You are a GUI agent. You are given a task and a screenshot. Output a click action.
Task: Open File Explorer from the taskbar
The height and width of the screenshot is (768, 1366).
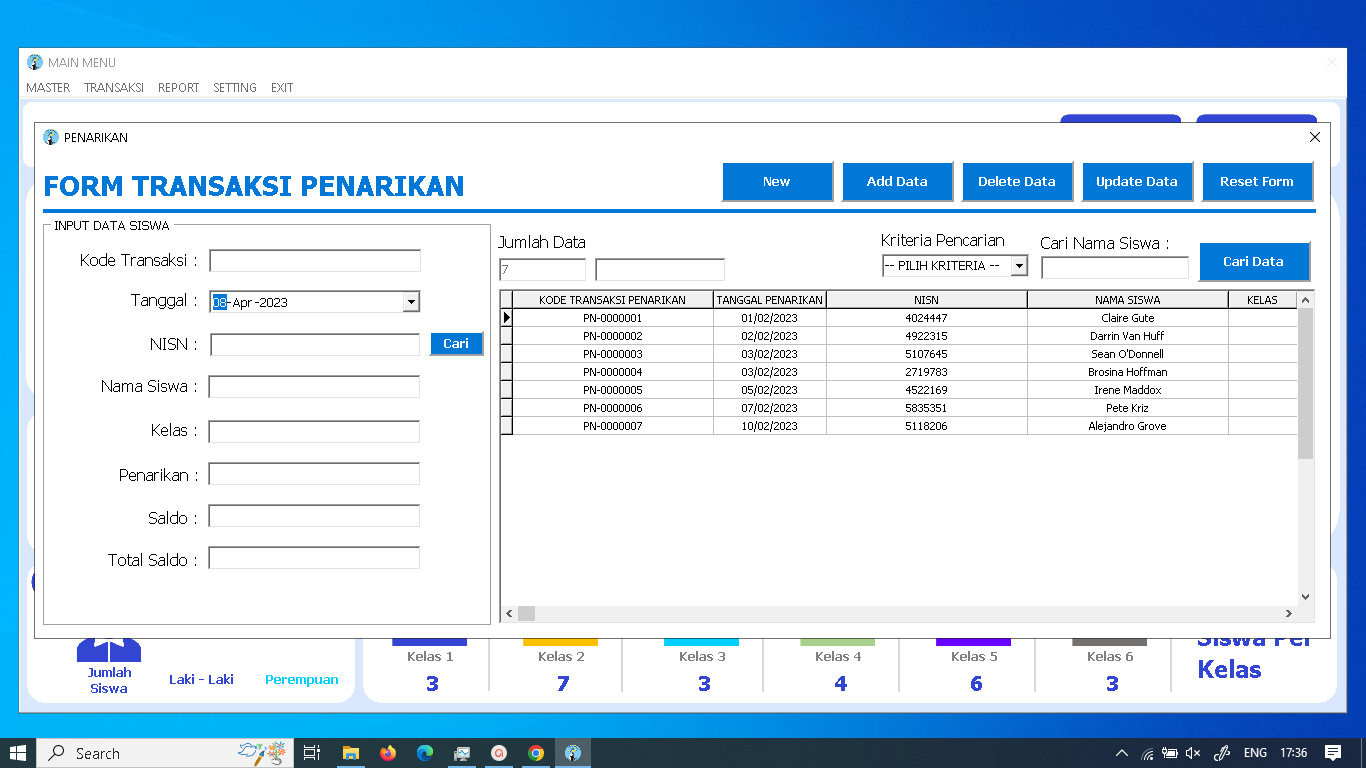351,753
